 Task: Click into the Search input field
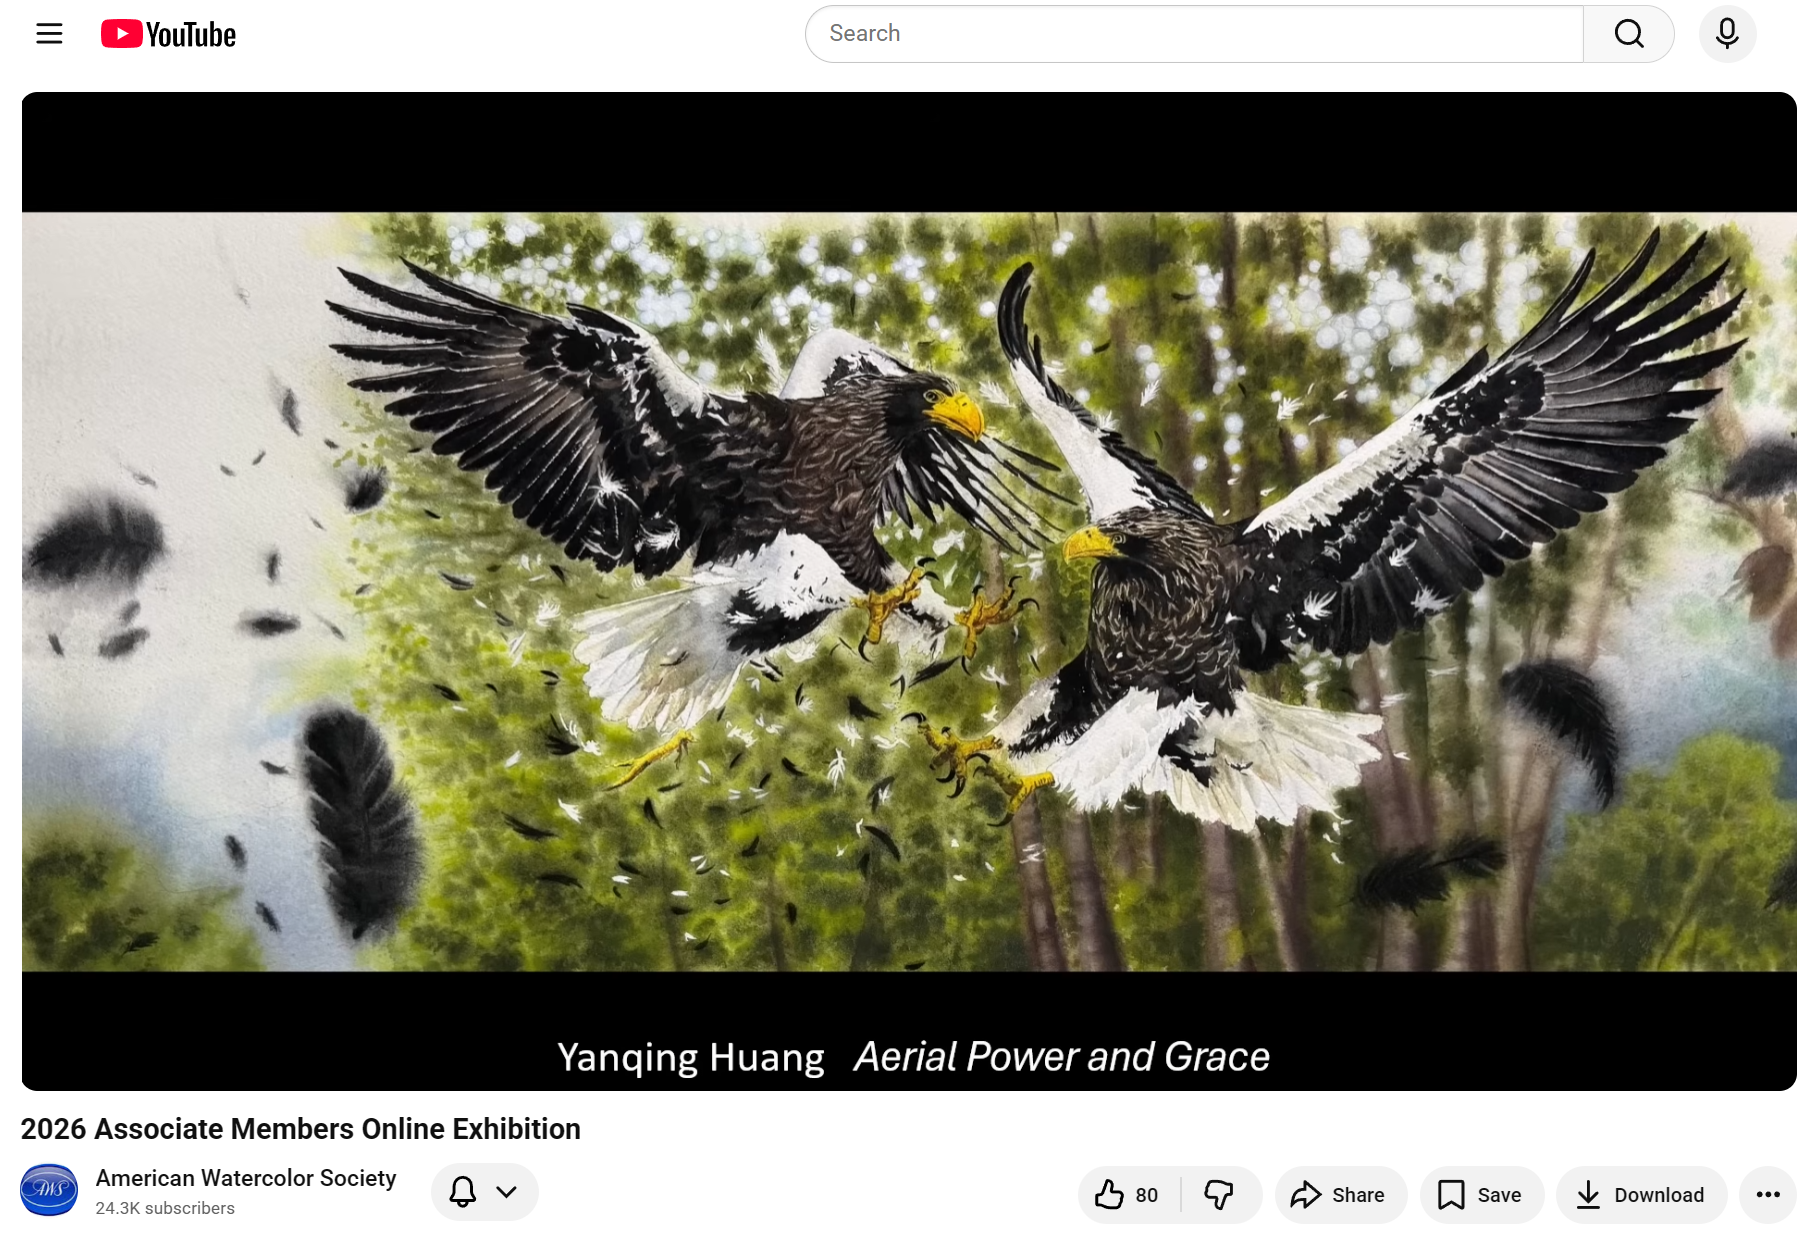pos(1194,34)
